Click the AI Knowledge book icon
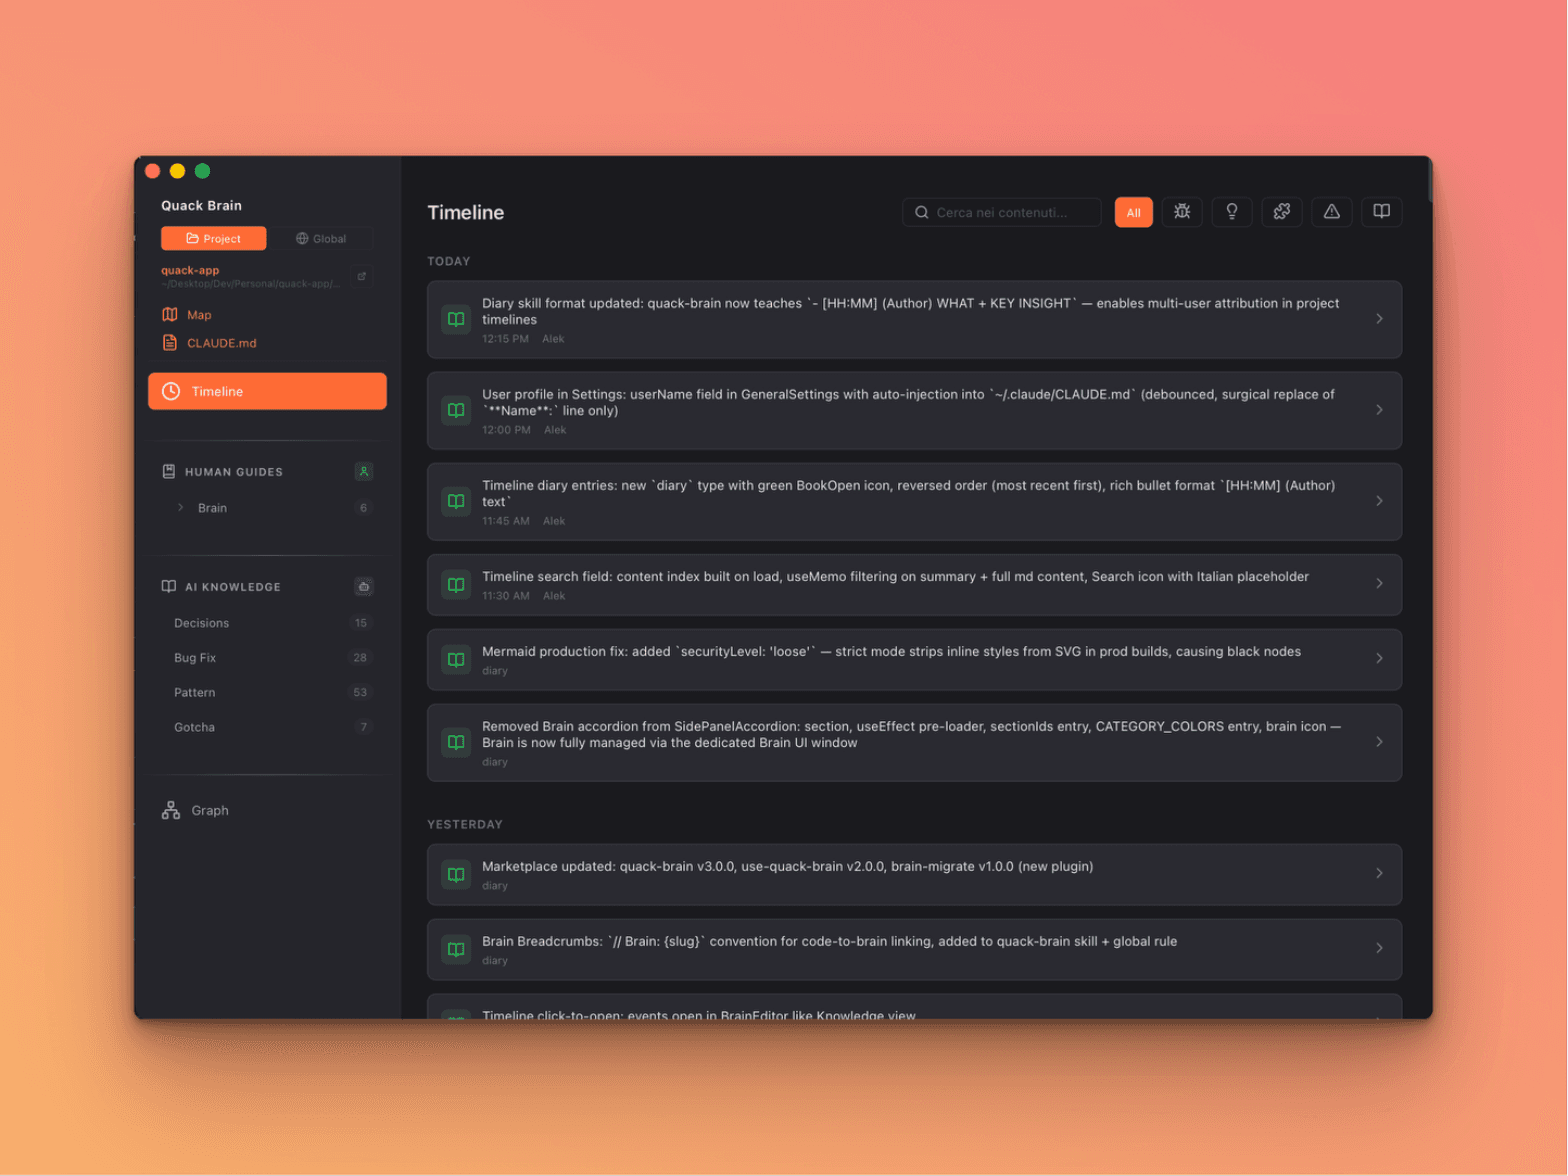Viewport: 1568px width, 1176px height. click(x=169, y=587)
